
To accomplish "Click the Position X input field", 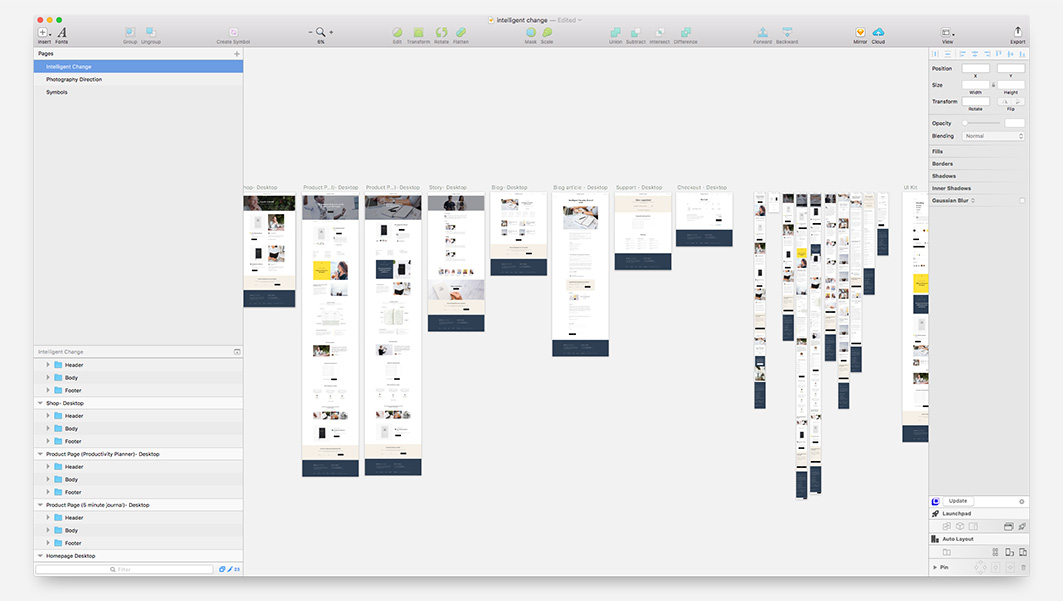I will point(976,68).
